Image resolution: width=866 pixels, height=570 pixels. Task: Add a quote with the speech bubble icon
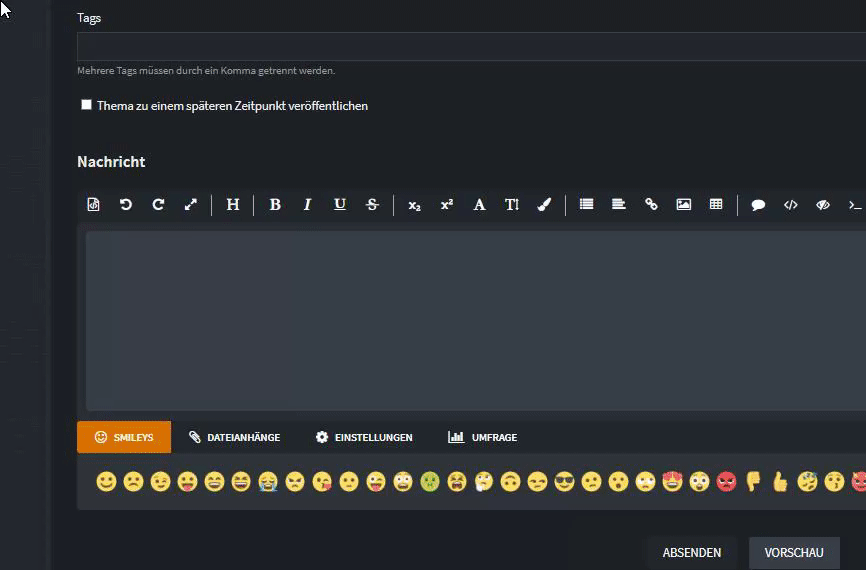point(758,205)
